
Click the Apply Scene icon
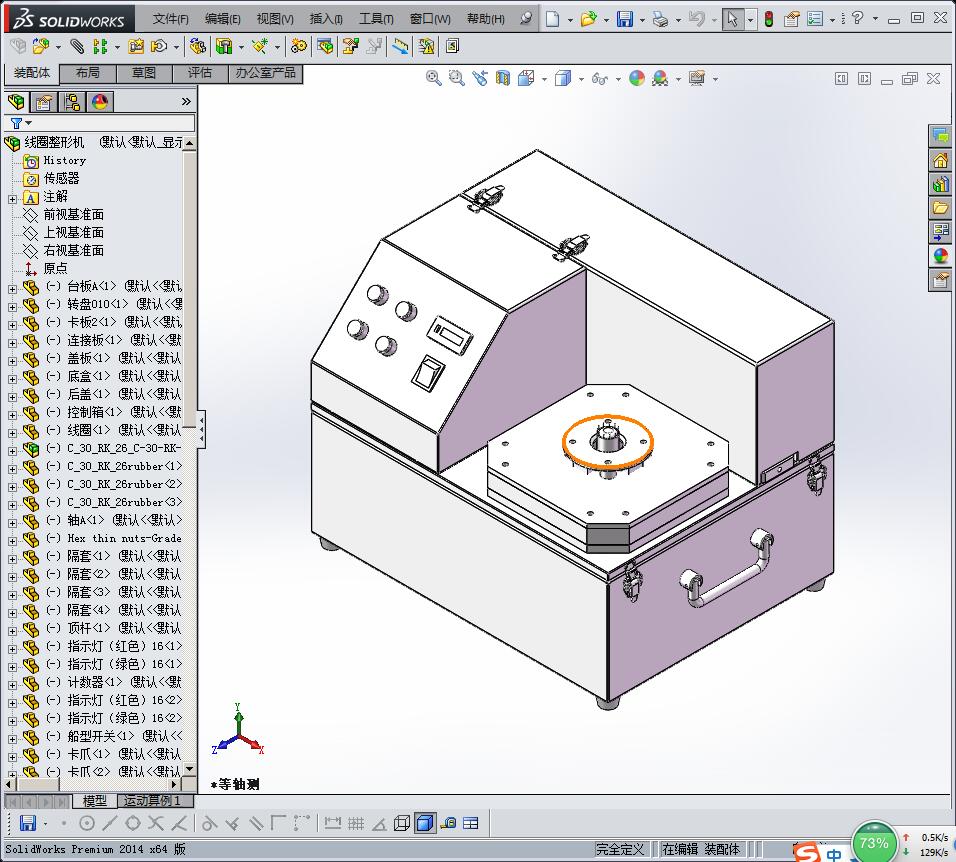click(660, 78)
